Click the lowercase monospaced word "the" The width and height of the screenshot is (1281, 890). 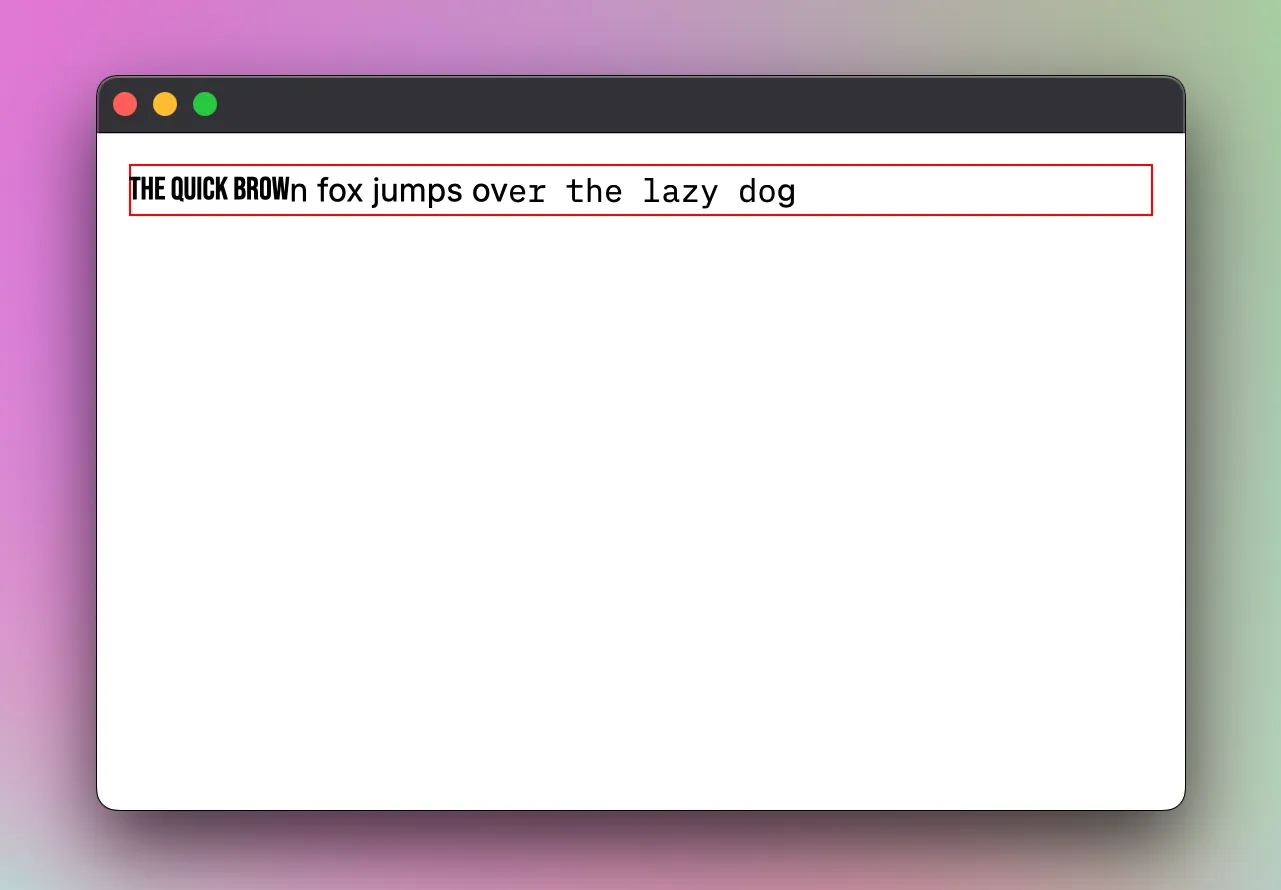click(594, 190)
